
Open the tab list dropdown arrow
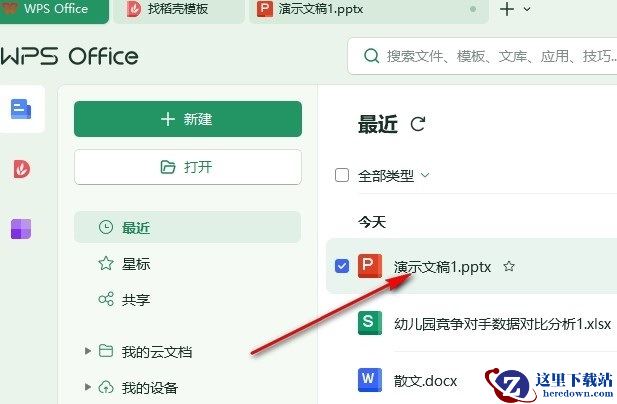(x=527, y=9)
